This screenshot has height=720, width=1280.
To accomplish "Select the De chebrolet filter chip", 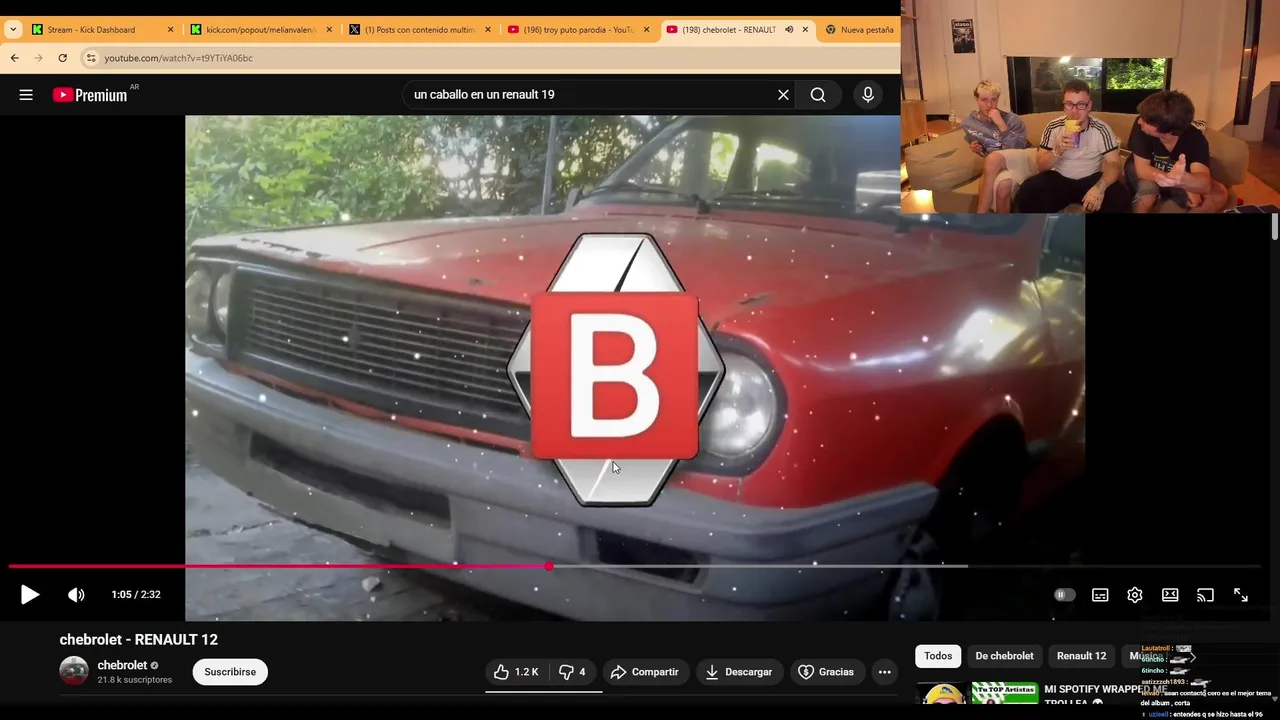I will click(1004, 656).
